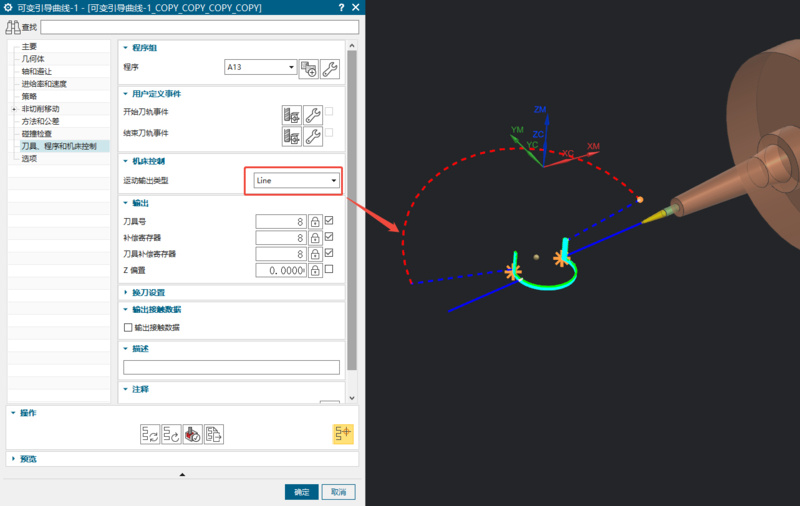Toggle the 输出接触数据 checkbox
This screenshot has width=800, height=506.
click(x=127, y=327)
